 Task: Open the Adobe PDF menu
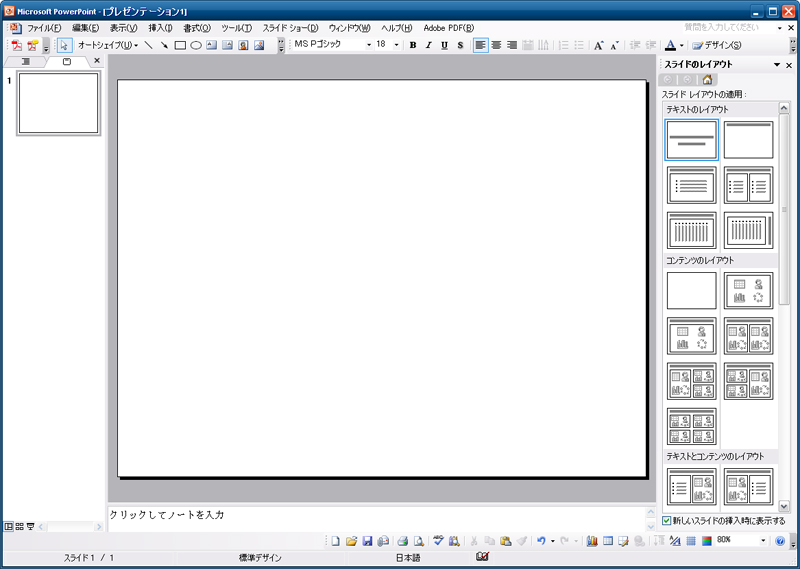(x=448, y=28)
